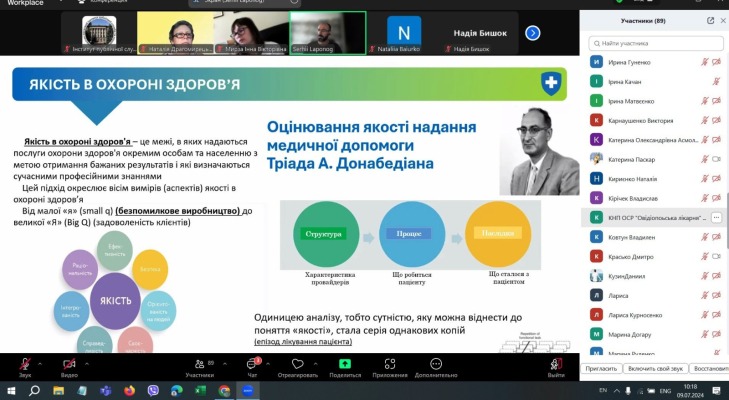Open the Отреагировать heart reactions
This screenshot has height=400, width=729.
(x=298, y=367)
